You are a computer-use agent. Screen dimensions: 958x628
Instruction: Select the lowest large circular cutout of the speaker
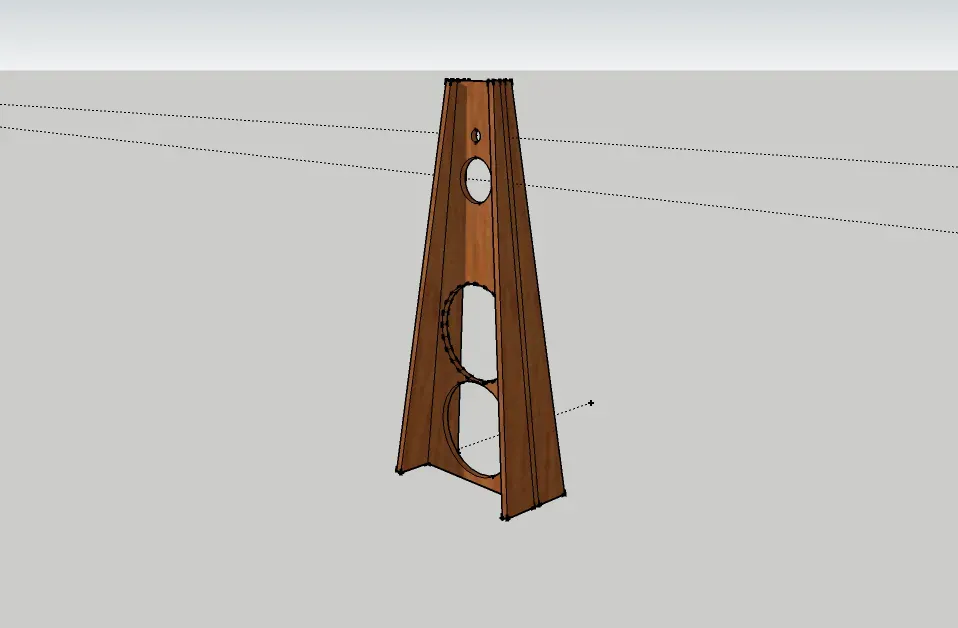(x=472, y=429)
